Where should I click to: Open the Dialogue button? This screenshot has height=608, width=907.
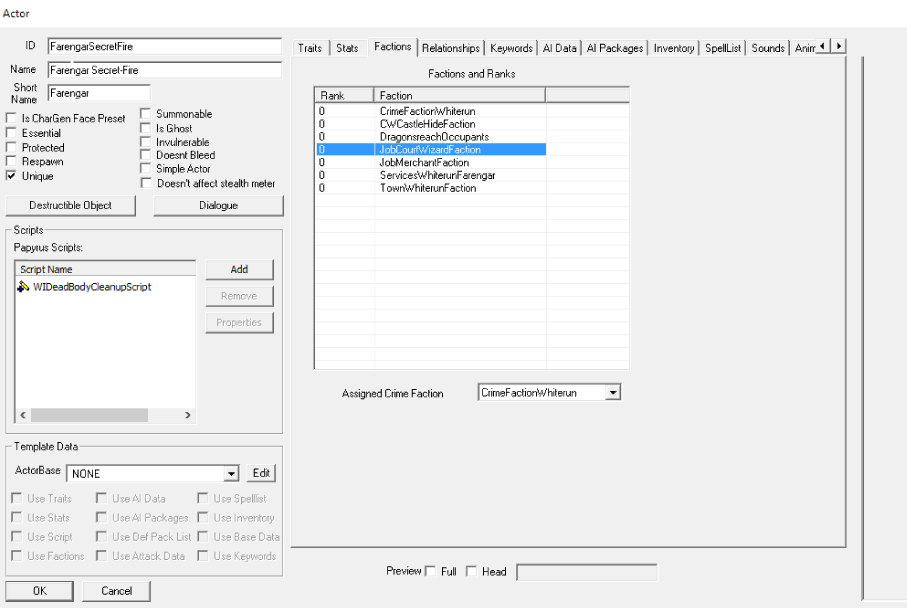219,205
